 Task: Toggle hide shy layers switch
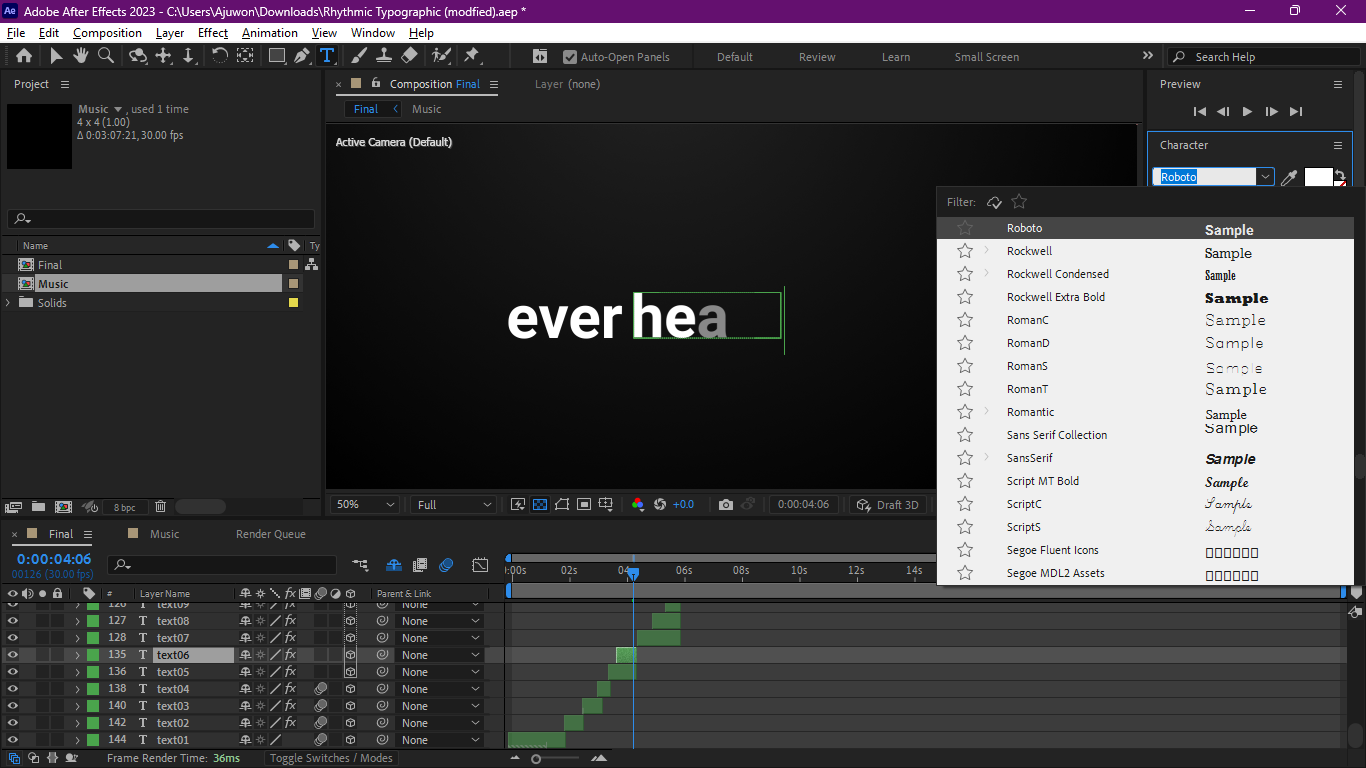pyautogui.click(x=394, y=565)
